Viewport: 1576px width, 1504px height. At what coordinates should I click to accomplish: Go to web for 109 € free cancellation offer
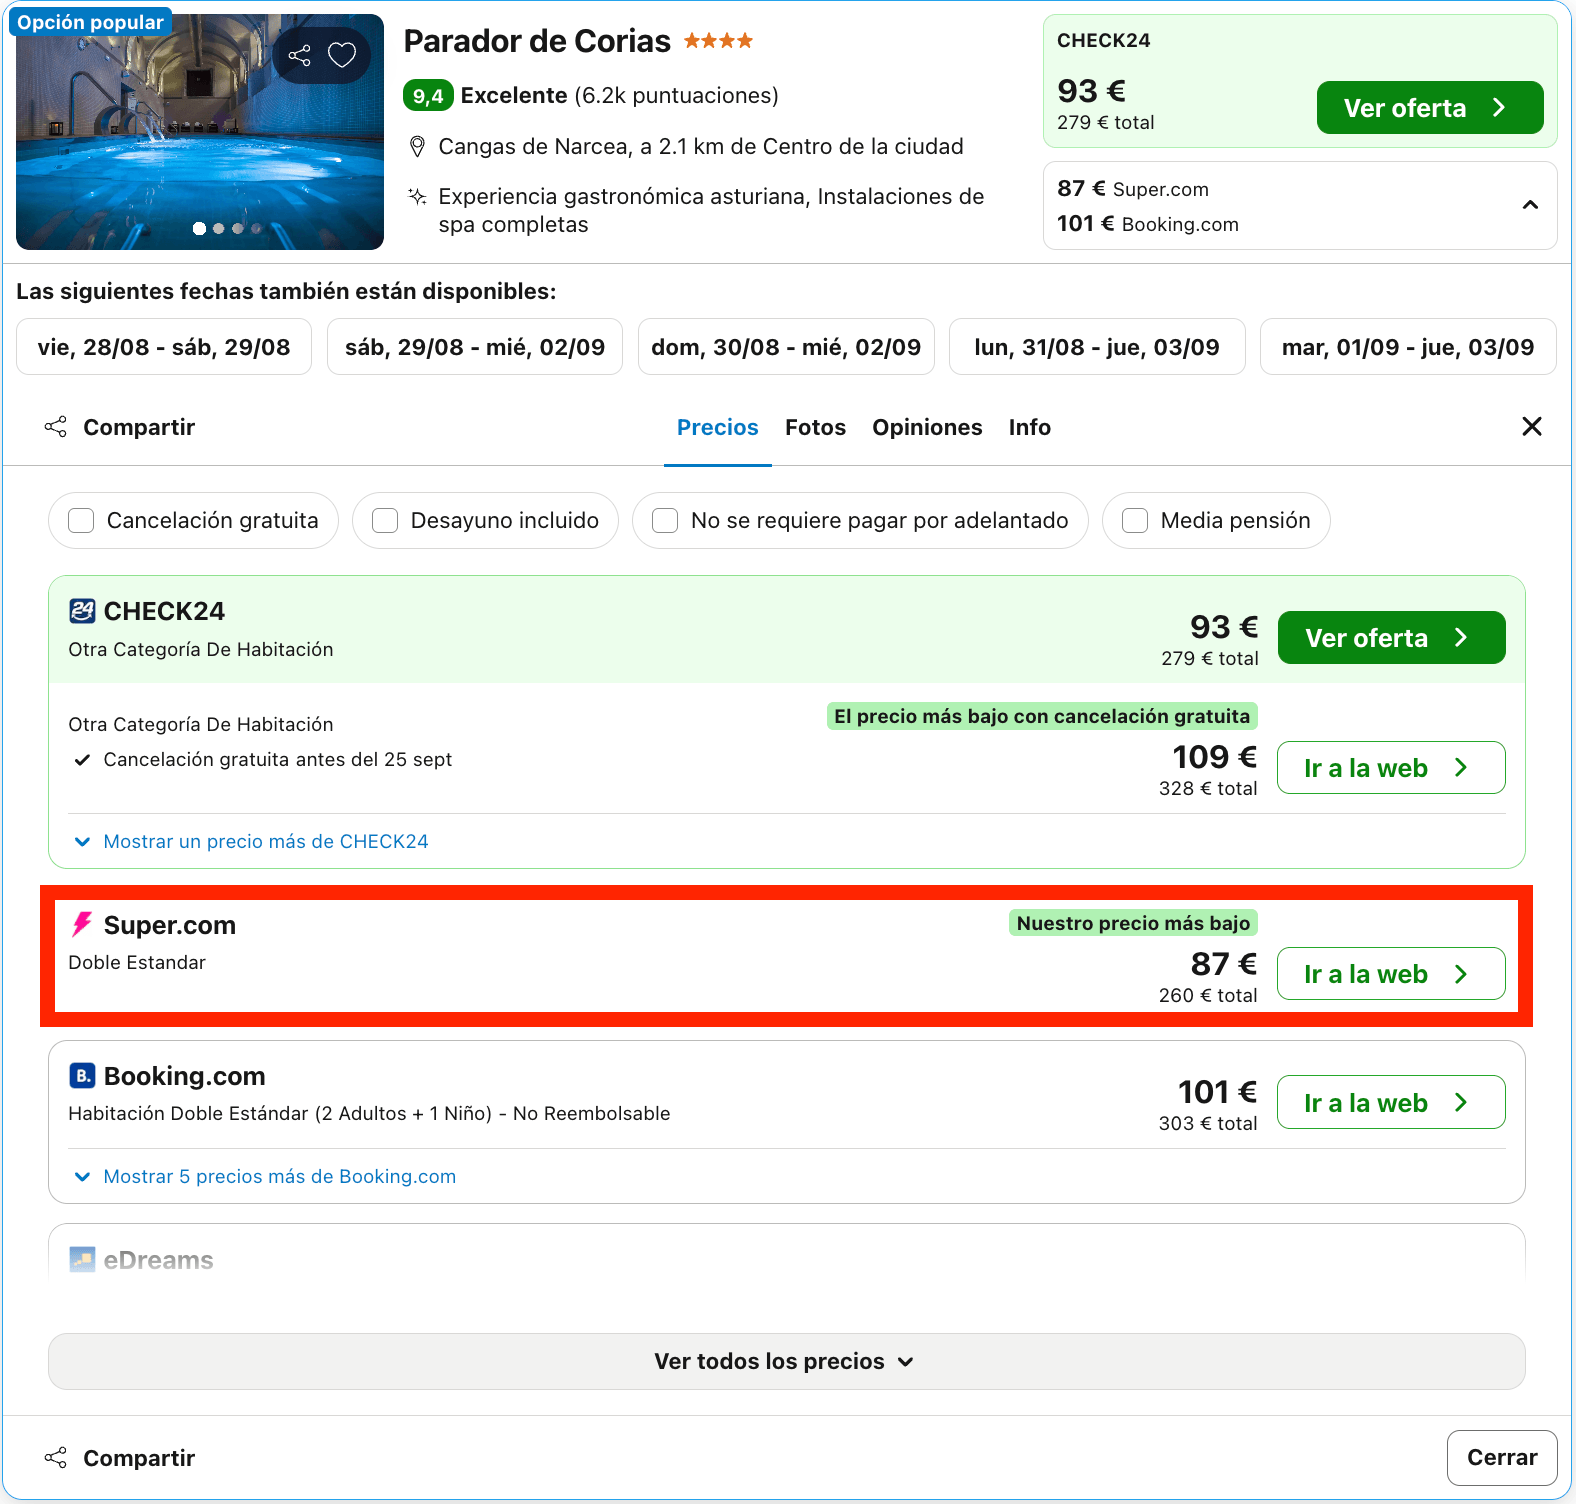point(1391,767)
